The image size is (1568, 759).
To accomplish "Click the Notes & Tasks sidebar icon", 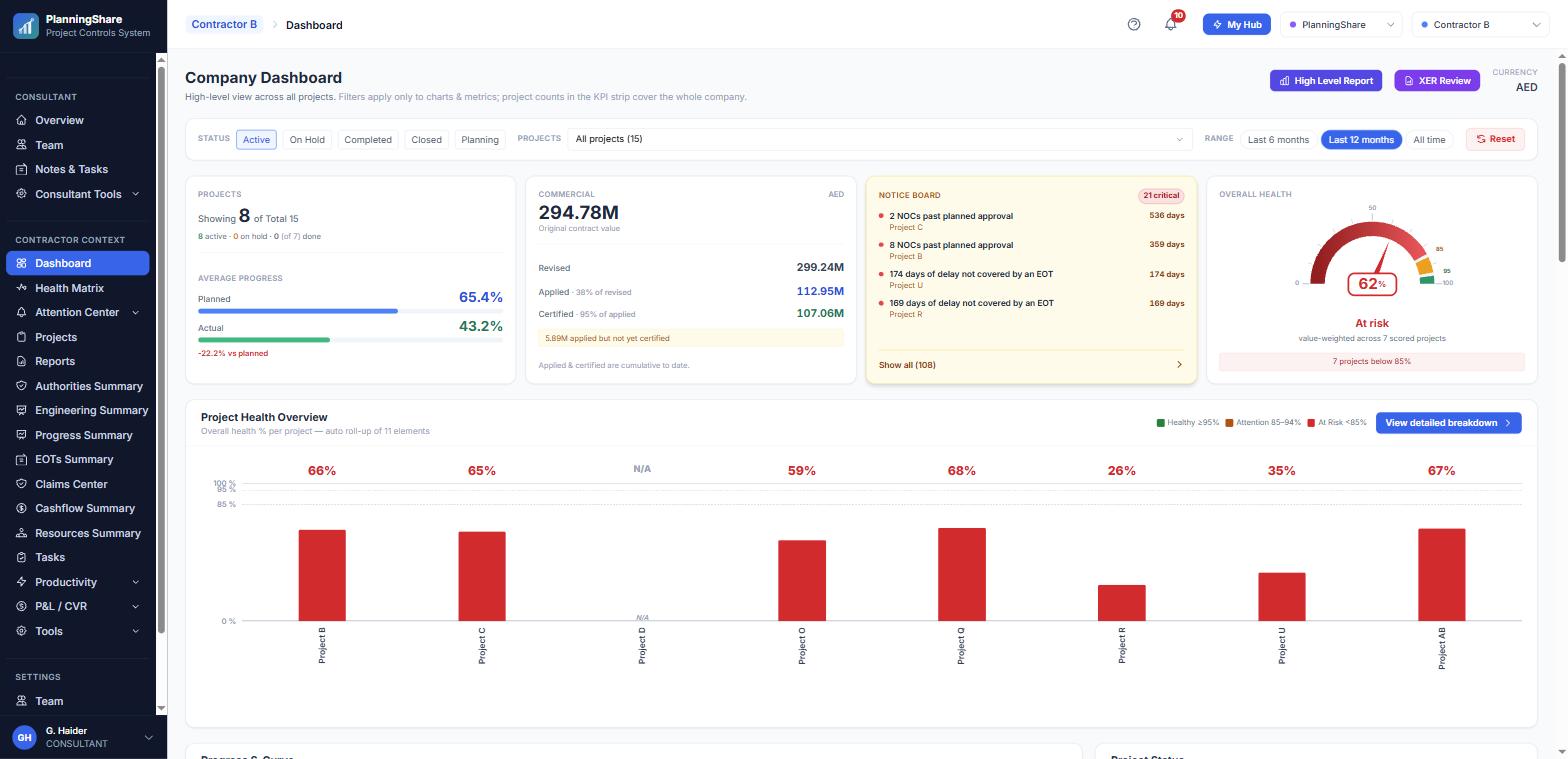I will click(x=21, y=169).
